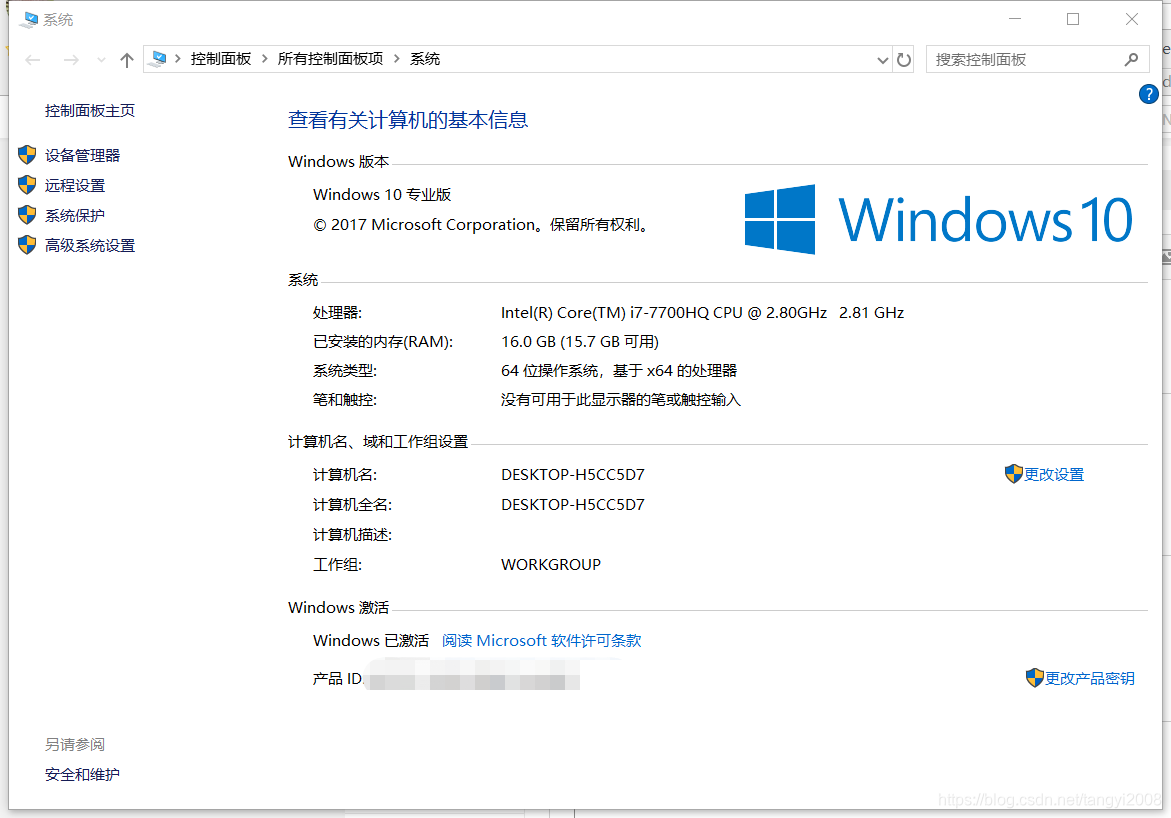
Task: Maximize the 系统 window
Action: 1073,19
